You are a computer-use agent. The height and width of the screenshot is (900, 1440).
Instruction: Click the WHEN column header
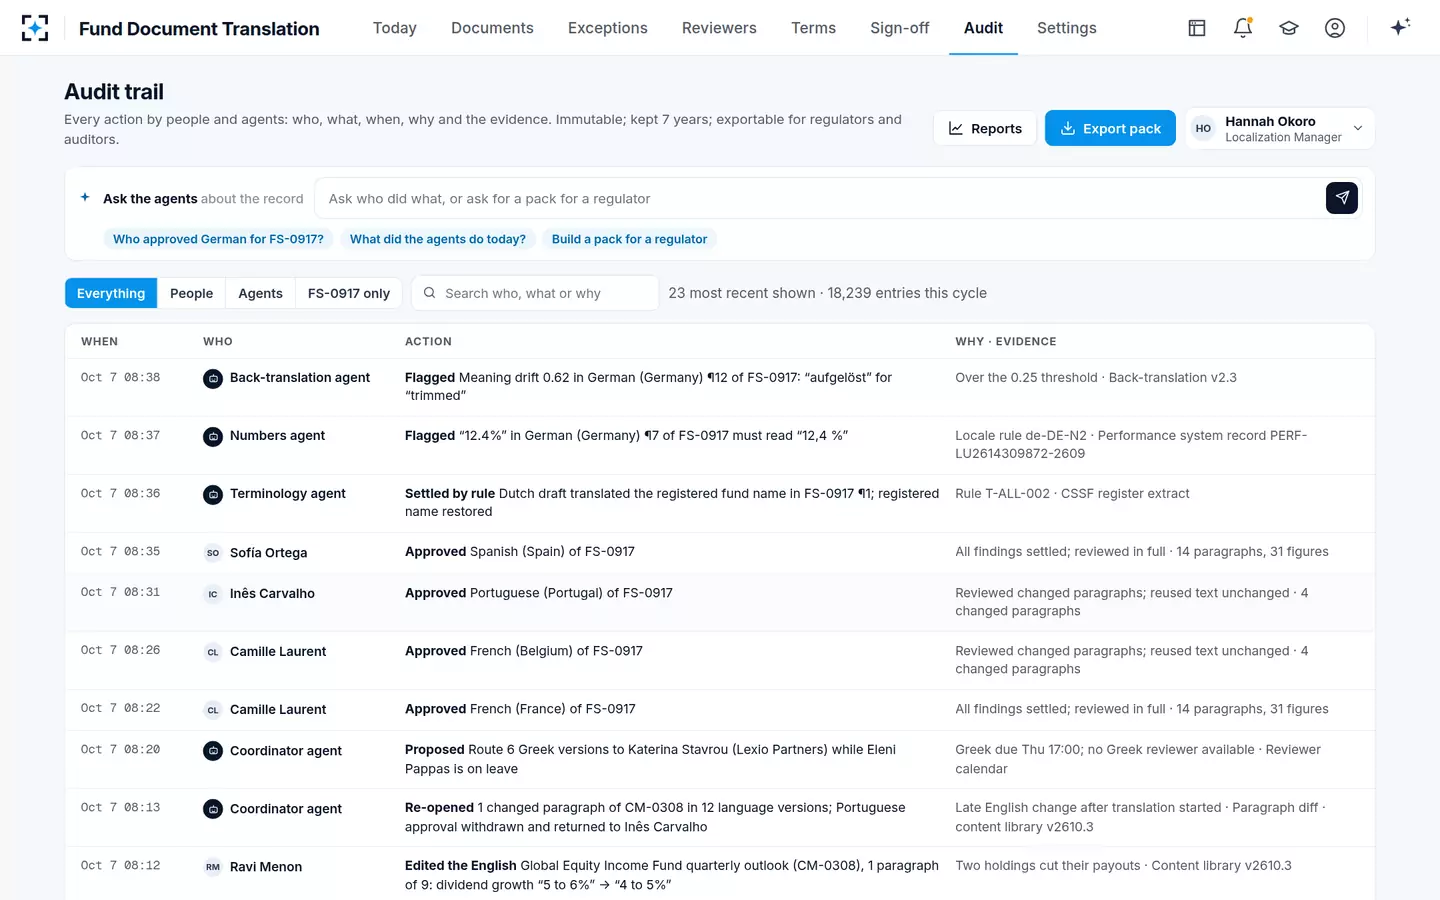(99, 341)
